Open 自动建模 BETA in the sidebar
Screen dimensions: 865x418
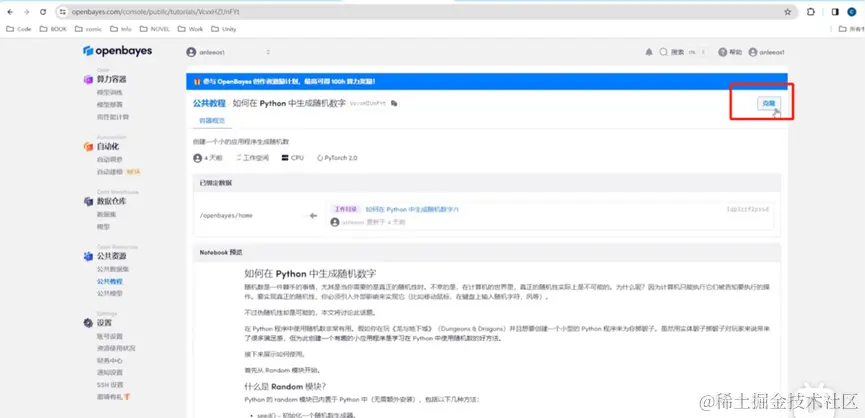118,172
